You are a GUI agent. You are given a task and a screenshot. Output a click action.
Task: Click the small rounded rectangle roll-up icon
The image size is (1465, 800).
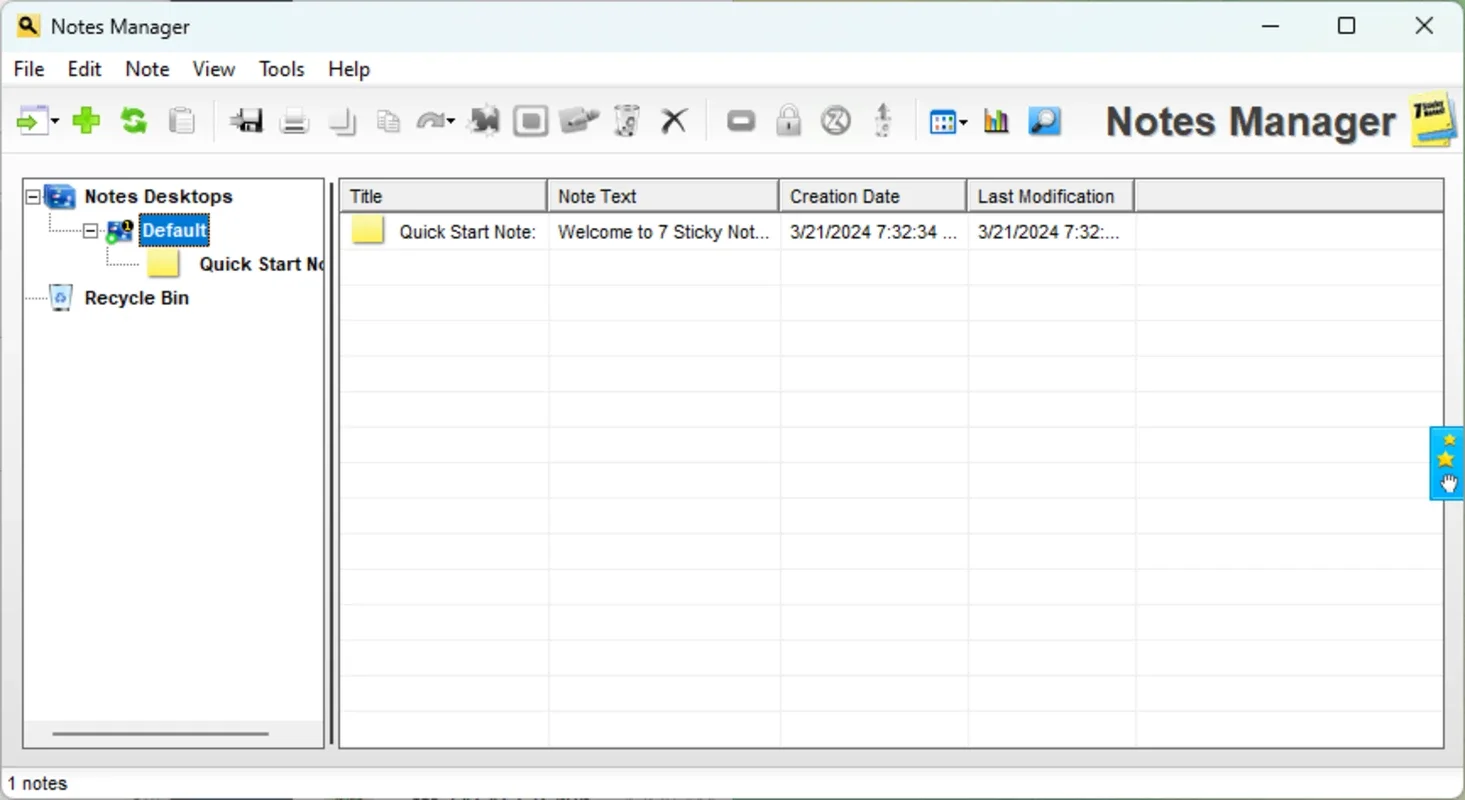741,121
